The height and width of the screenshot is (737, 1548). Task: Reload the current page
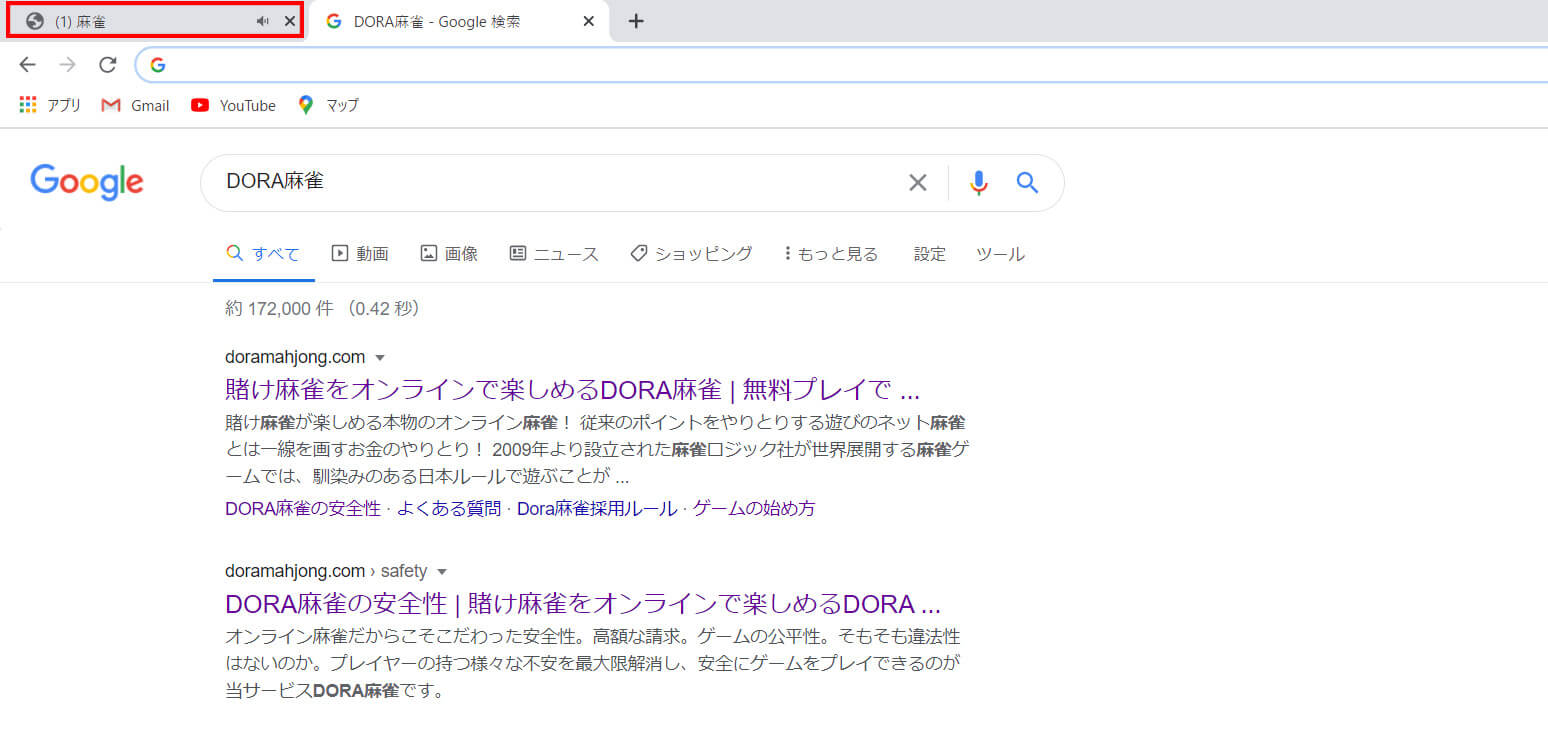(x=107, y=65)
